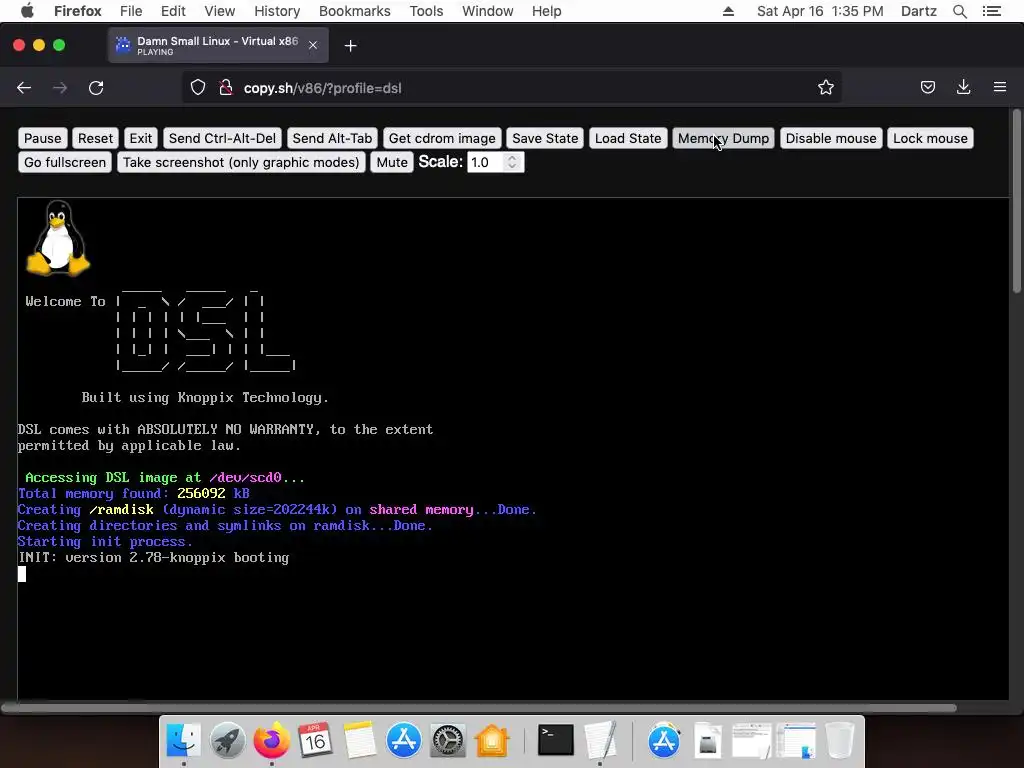Open the Pocket save icon
Image resolution: width=1024 pixels, height=768 pixels.
click(x=927, y=88)
